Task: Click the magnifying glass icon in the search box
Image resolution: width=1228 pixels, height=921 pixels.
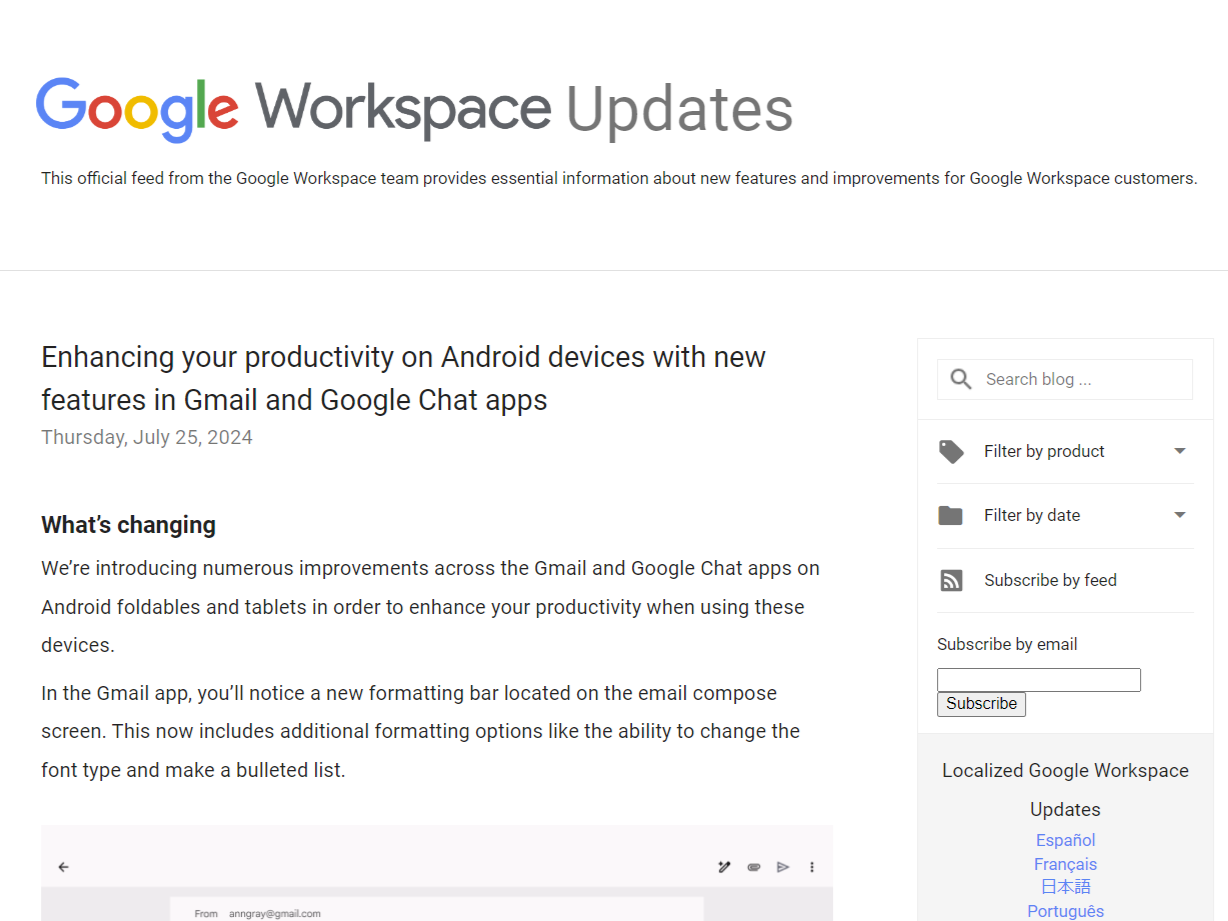Action: click(960, 379)
